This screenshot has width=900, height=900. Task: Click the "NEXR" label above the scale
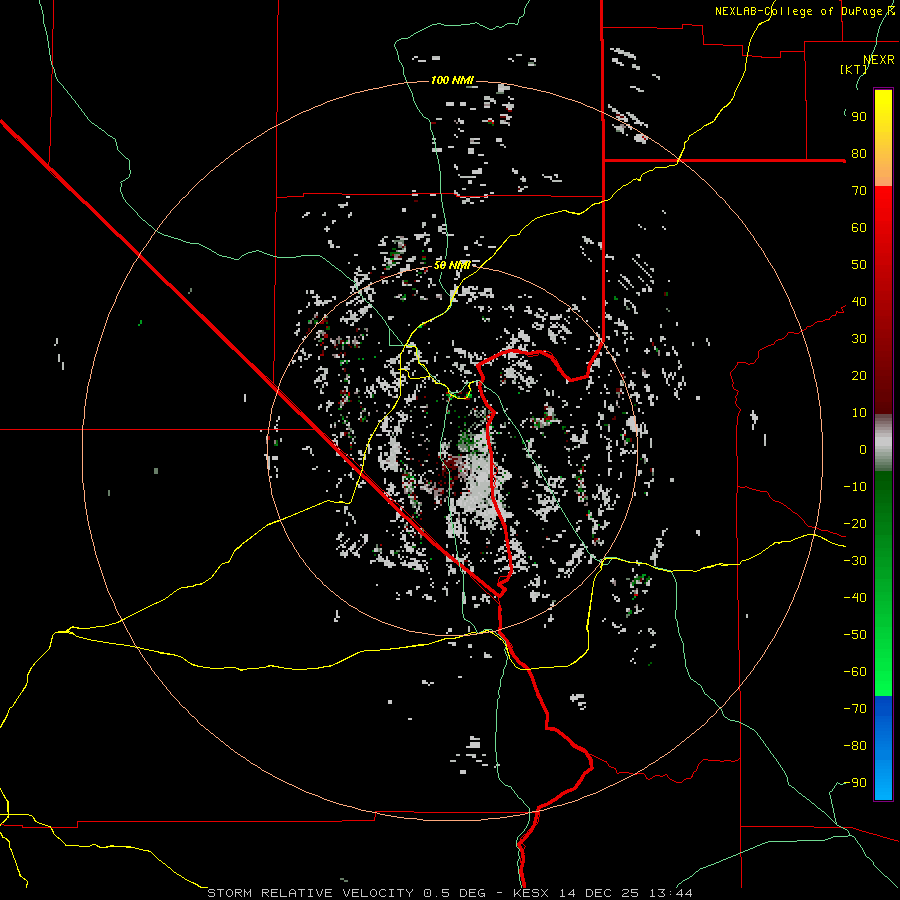click(x=879, y=60)
